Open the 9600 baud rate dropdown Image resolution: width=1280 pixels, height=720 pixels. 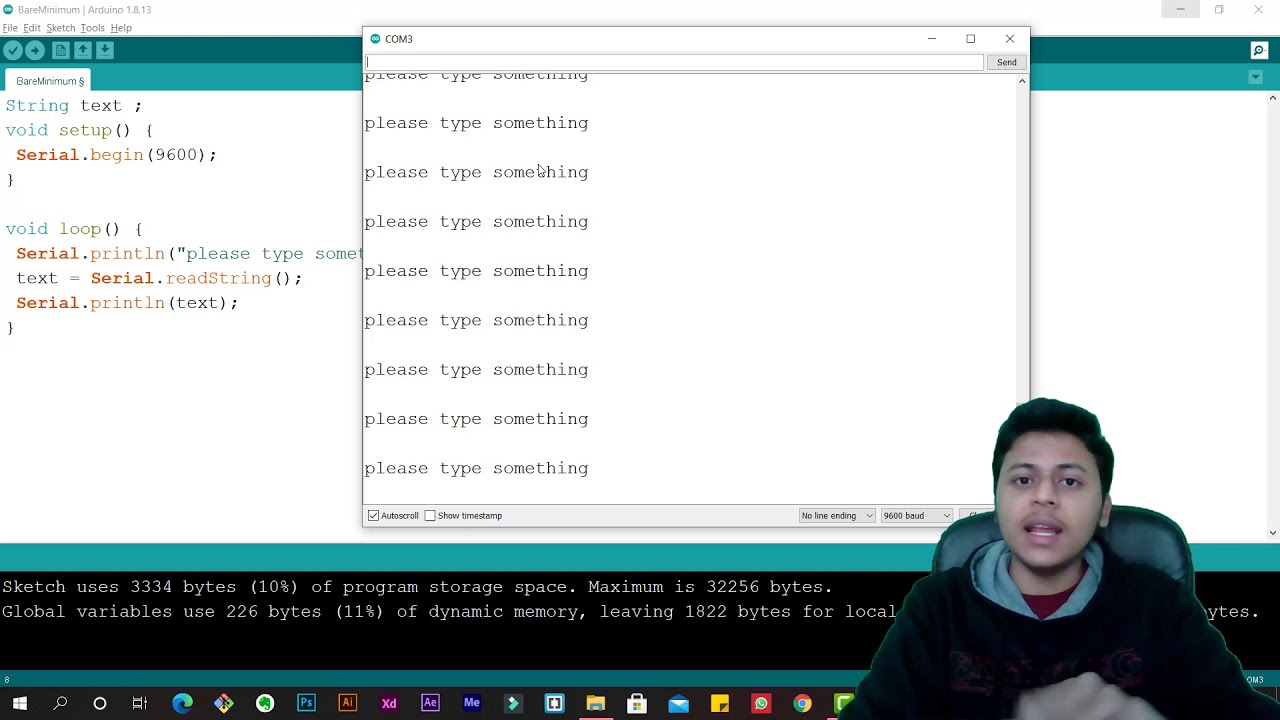coord(916,516)
